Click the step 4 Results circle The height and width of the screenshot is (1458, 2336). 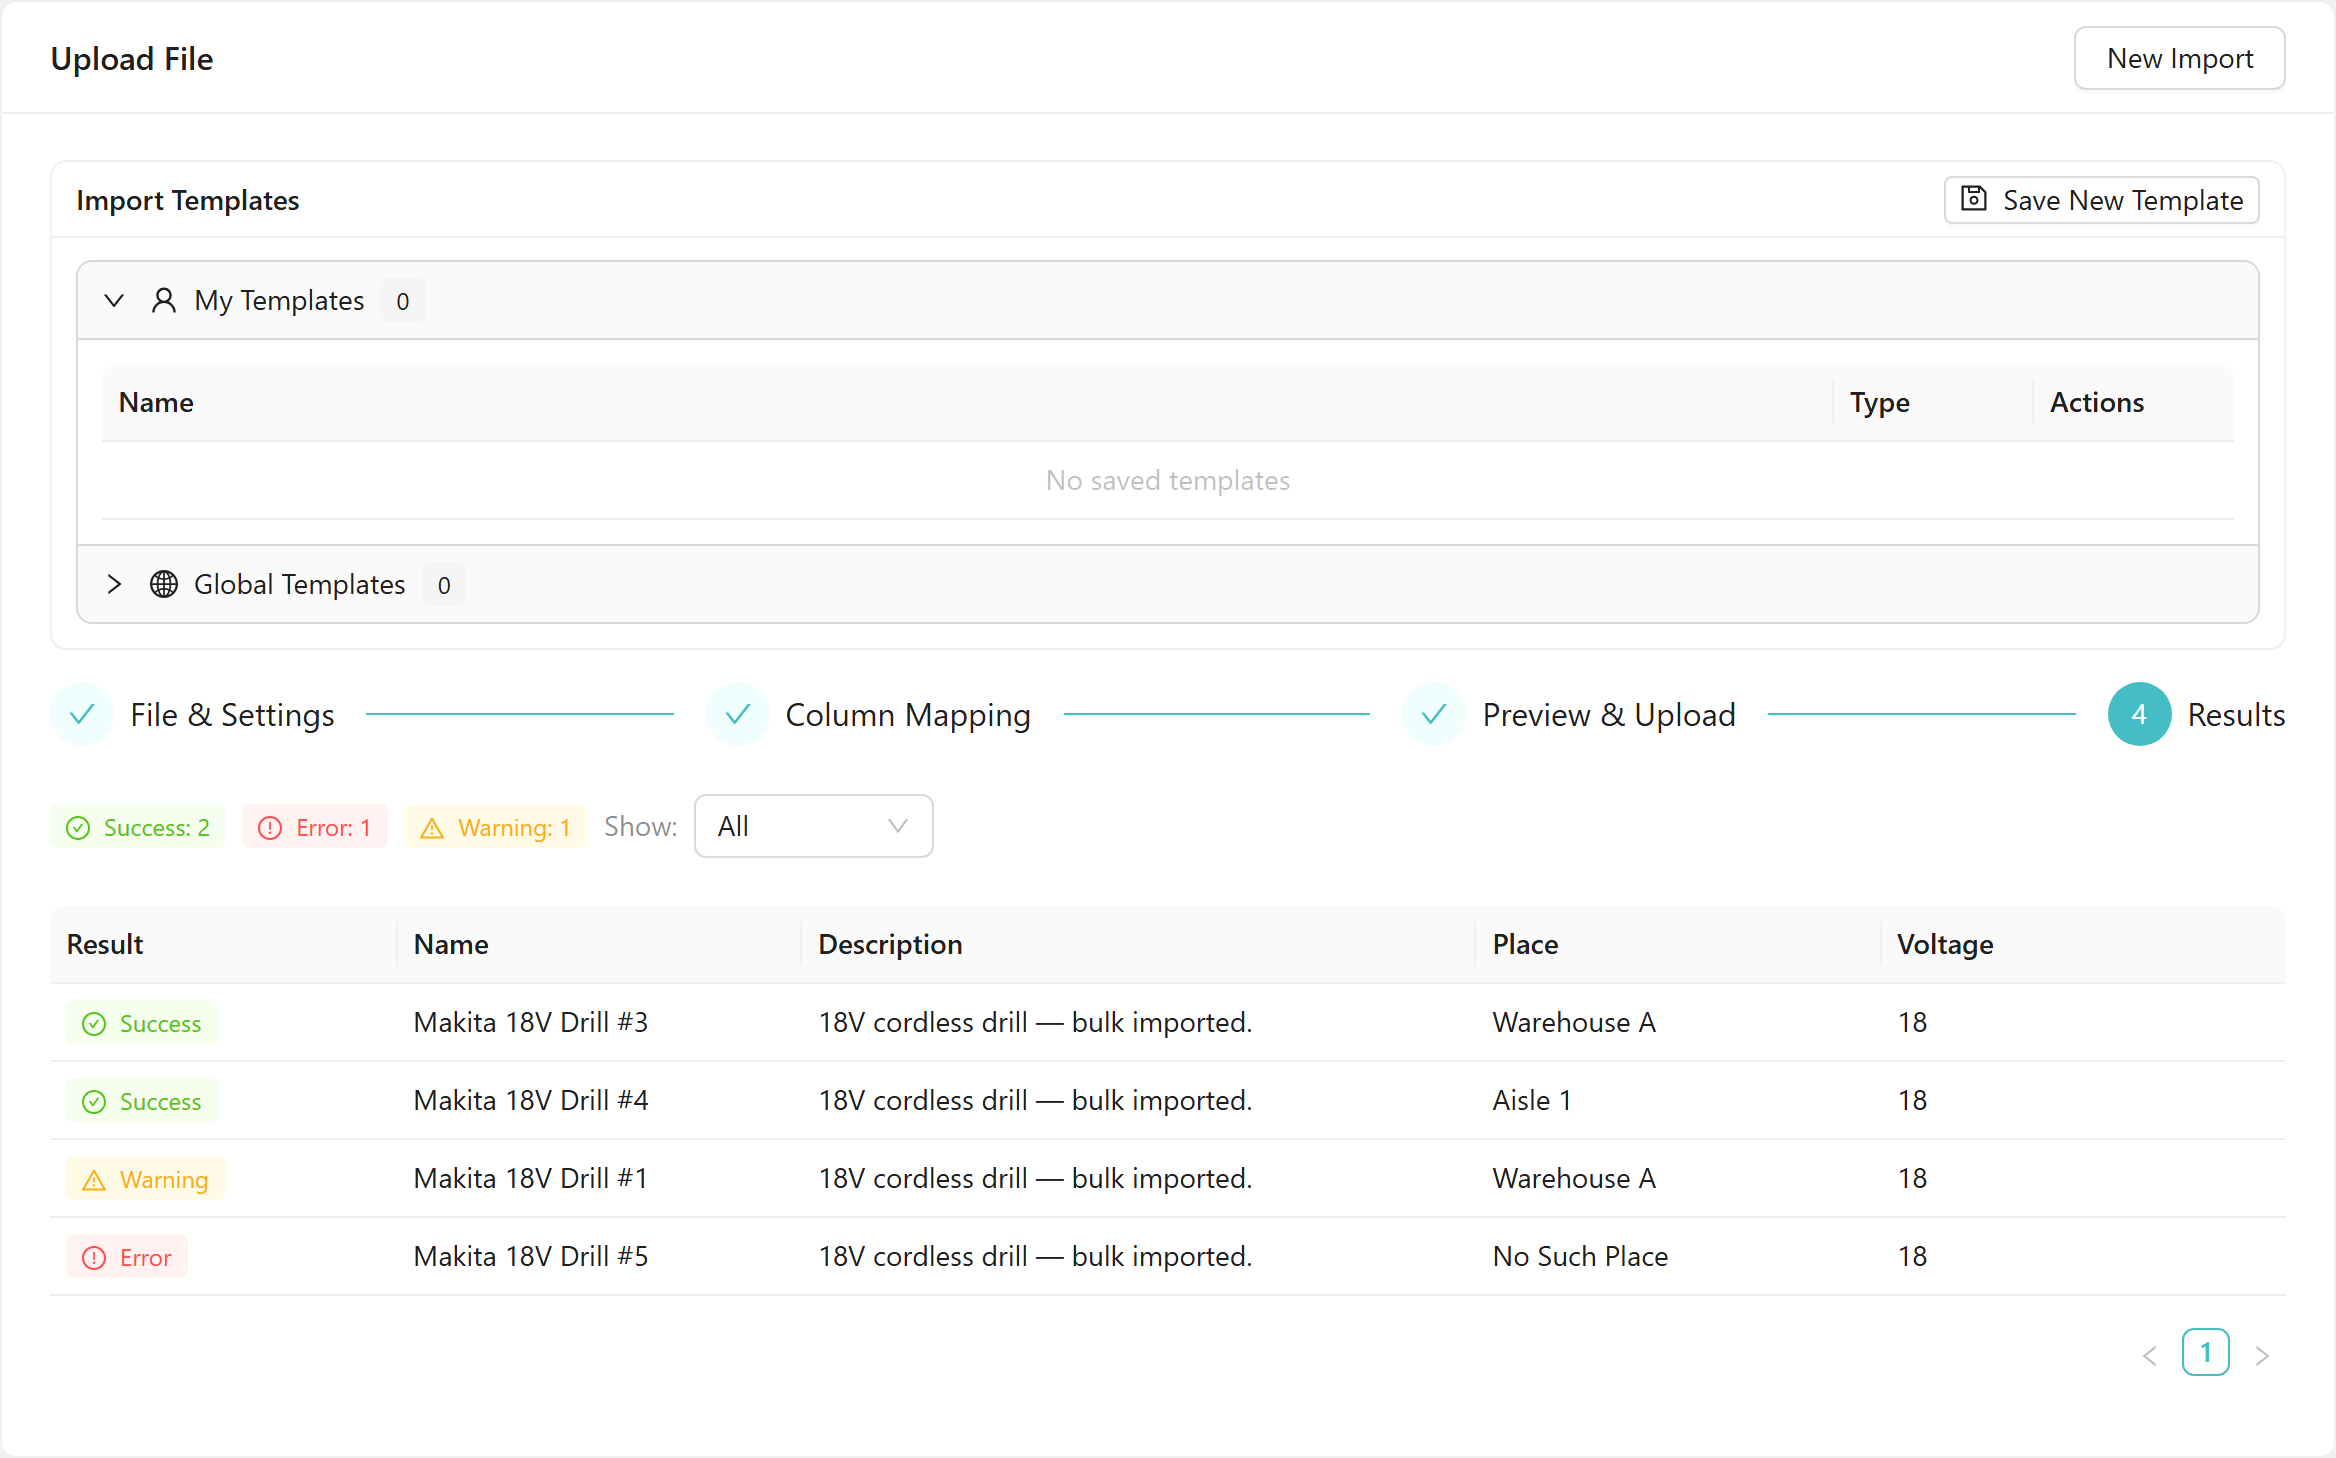[x=2139, y=714]
